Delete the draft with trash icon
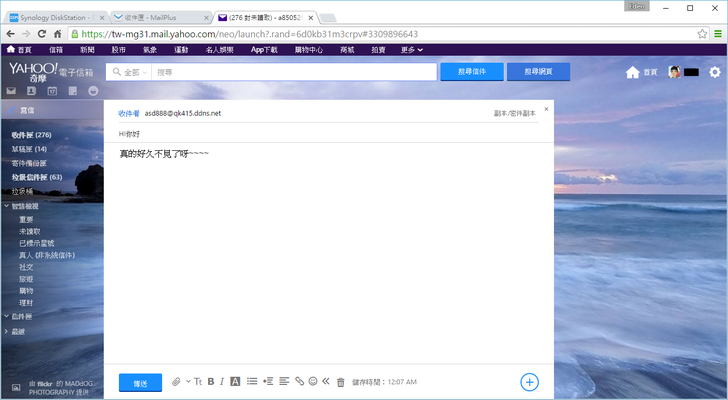 (x=340, y=382)
